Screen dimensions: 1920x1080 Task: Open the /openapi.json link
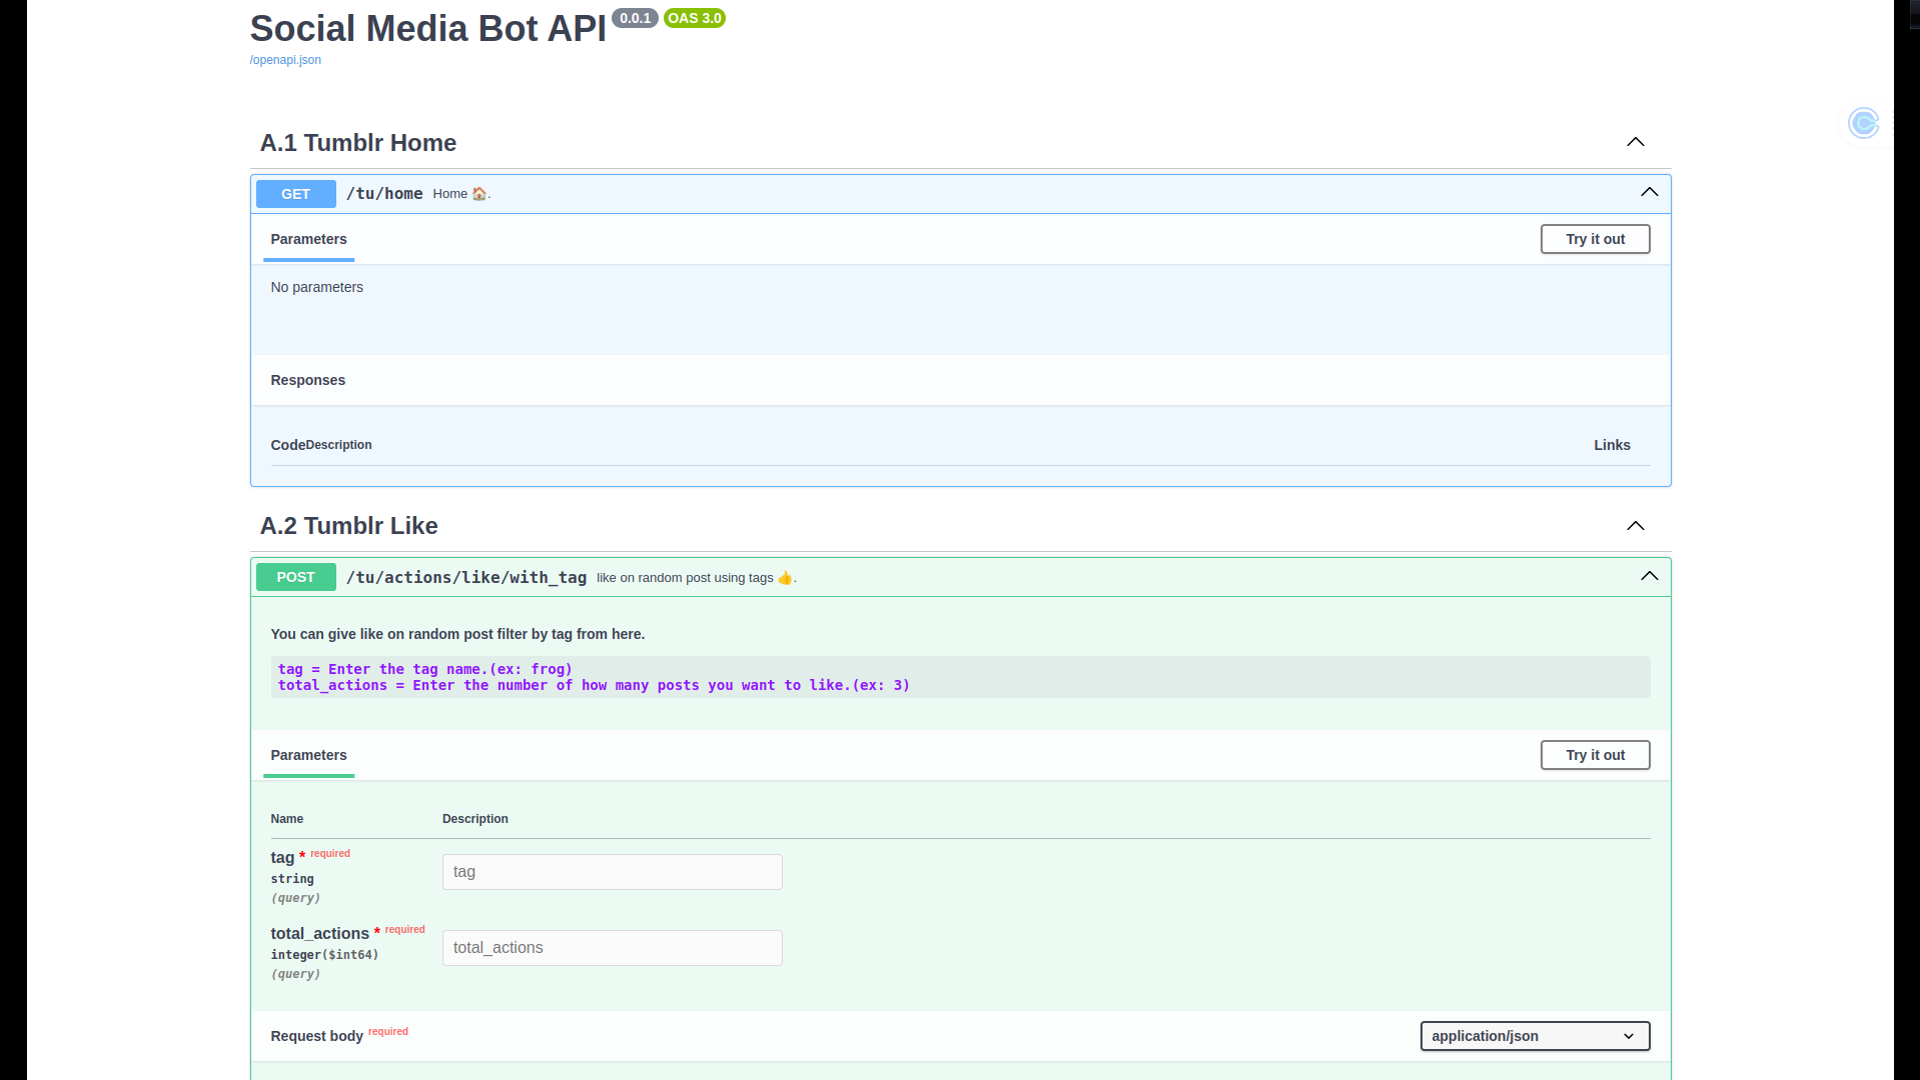tap(285, 60)
